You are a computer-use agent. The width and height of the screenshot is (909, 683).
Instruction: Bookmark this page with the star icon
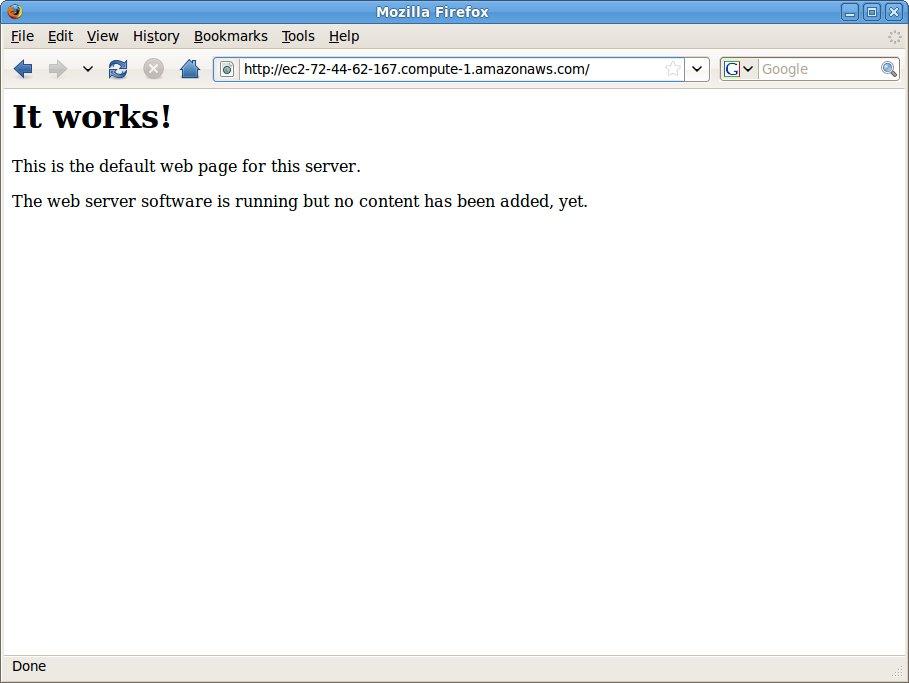click(672, 70)
